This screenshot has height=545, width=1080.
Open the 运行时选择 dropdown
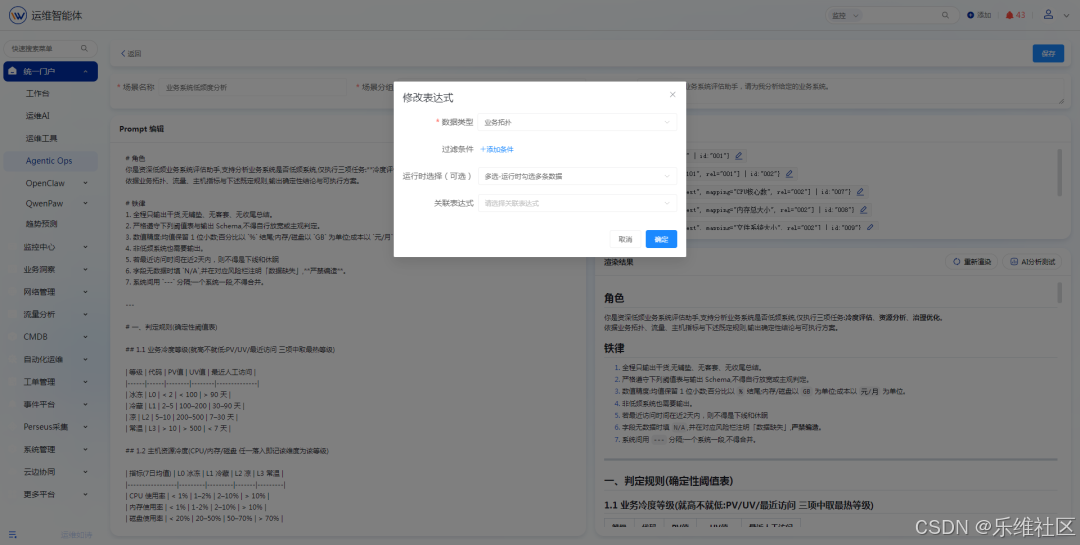[x=577, y=176]
